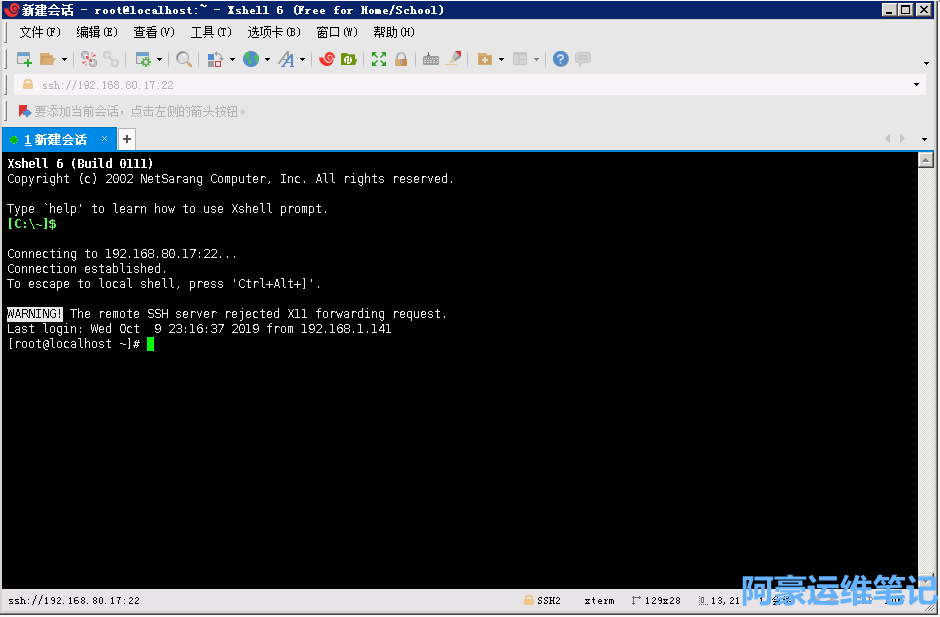Expand the globe encoding dropdown arrow
This screenshot has height=617, width=940.
click(267, 60)
